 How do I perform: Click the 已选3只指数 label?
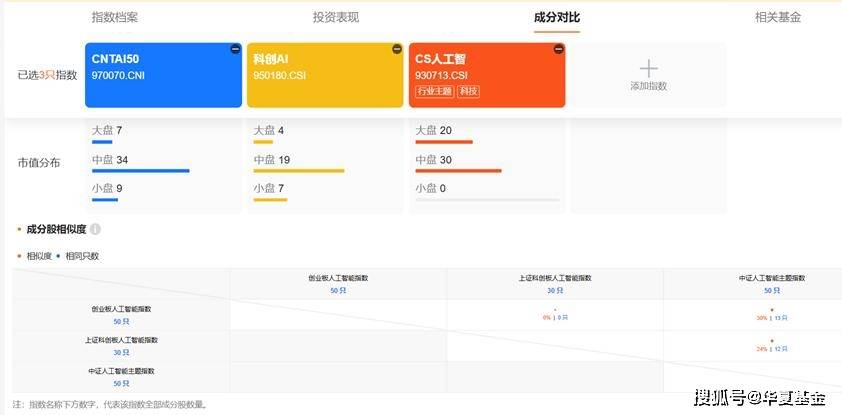47,75
